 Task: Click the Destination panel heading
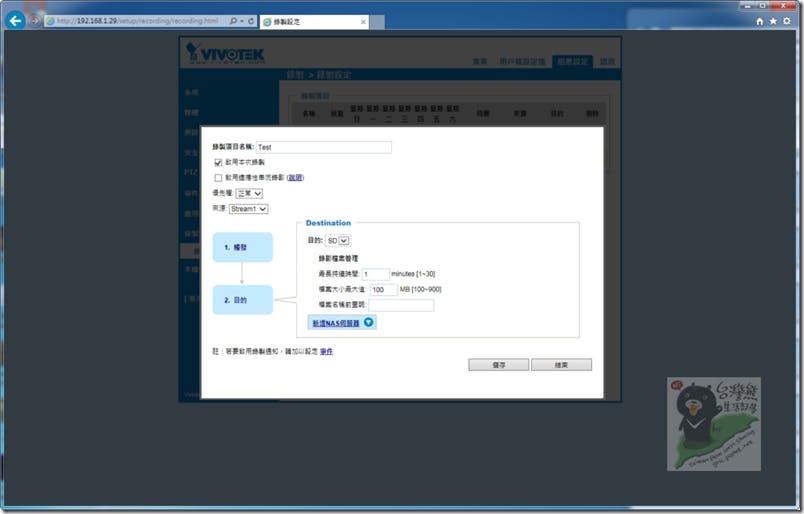tap(328, 223)
